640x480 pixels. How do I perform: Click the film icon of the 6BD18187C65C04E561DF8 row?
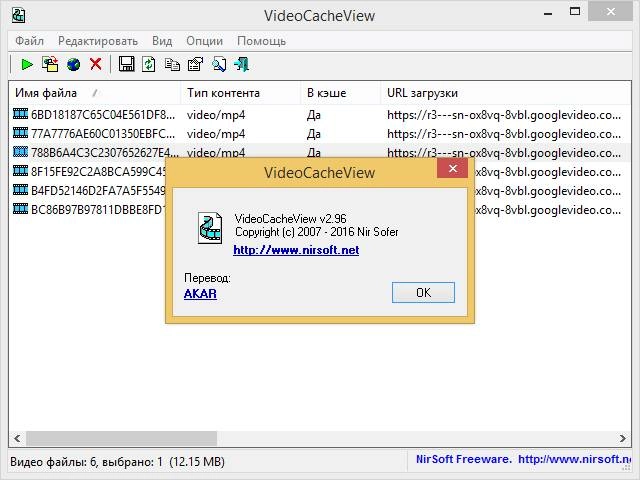[x=20, y=114]
